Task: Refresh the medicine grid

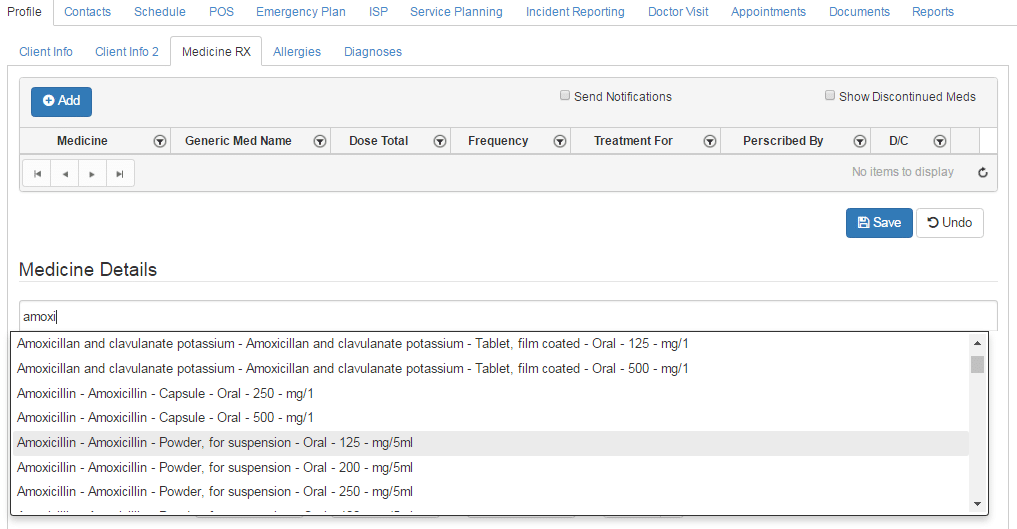Action: [x=982, y=173]
